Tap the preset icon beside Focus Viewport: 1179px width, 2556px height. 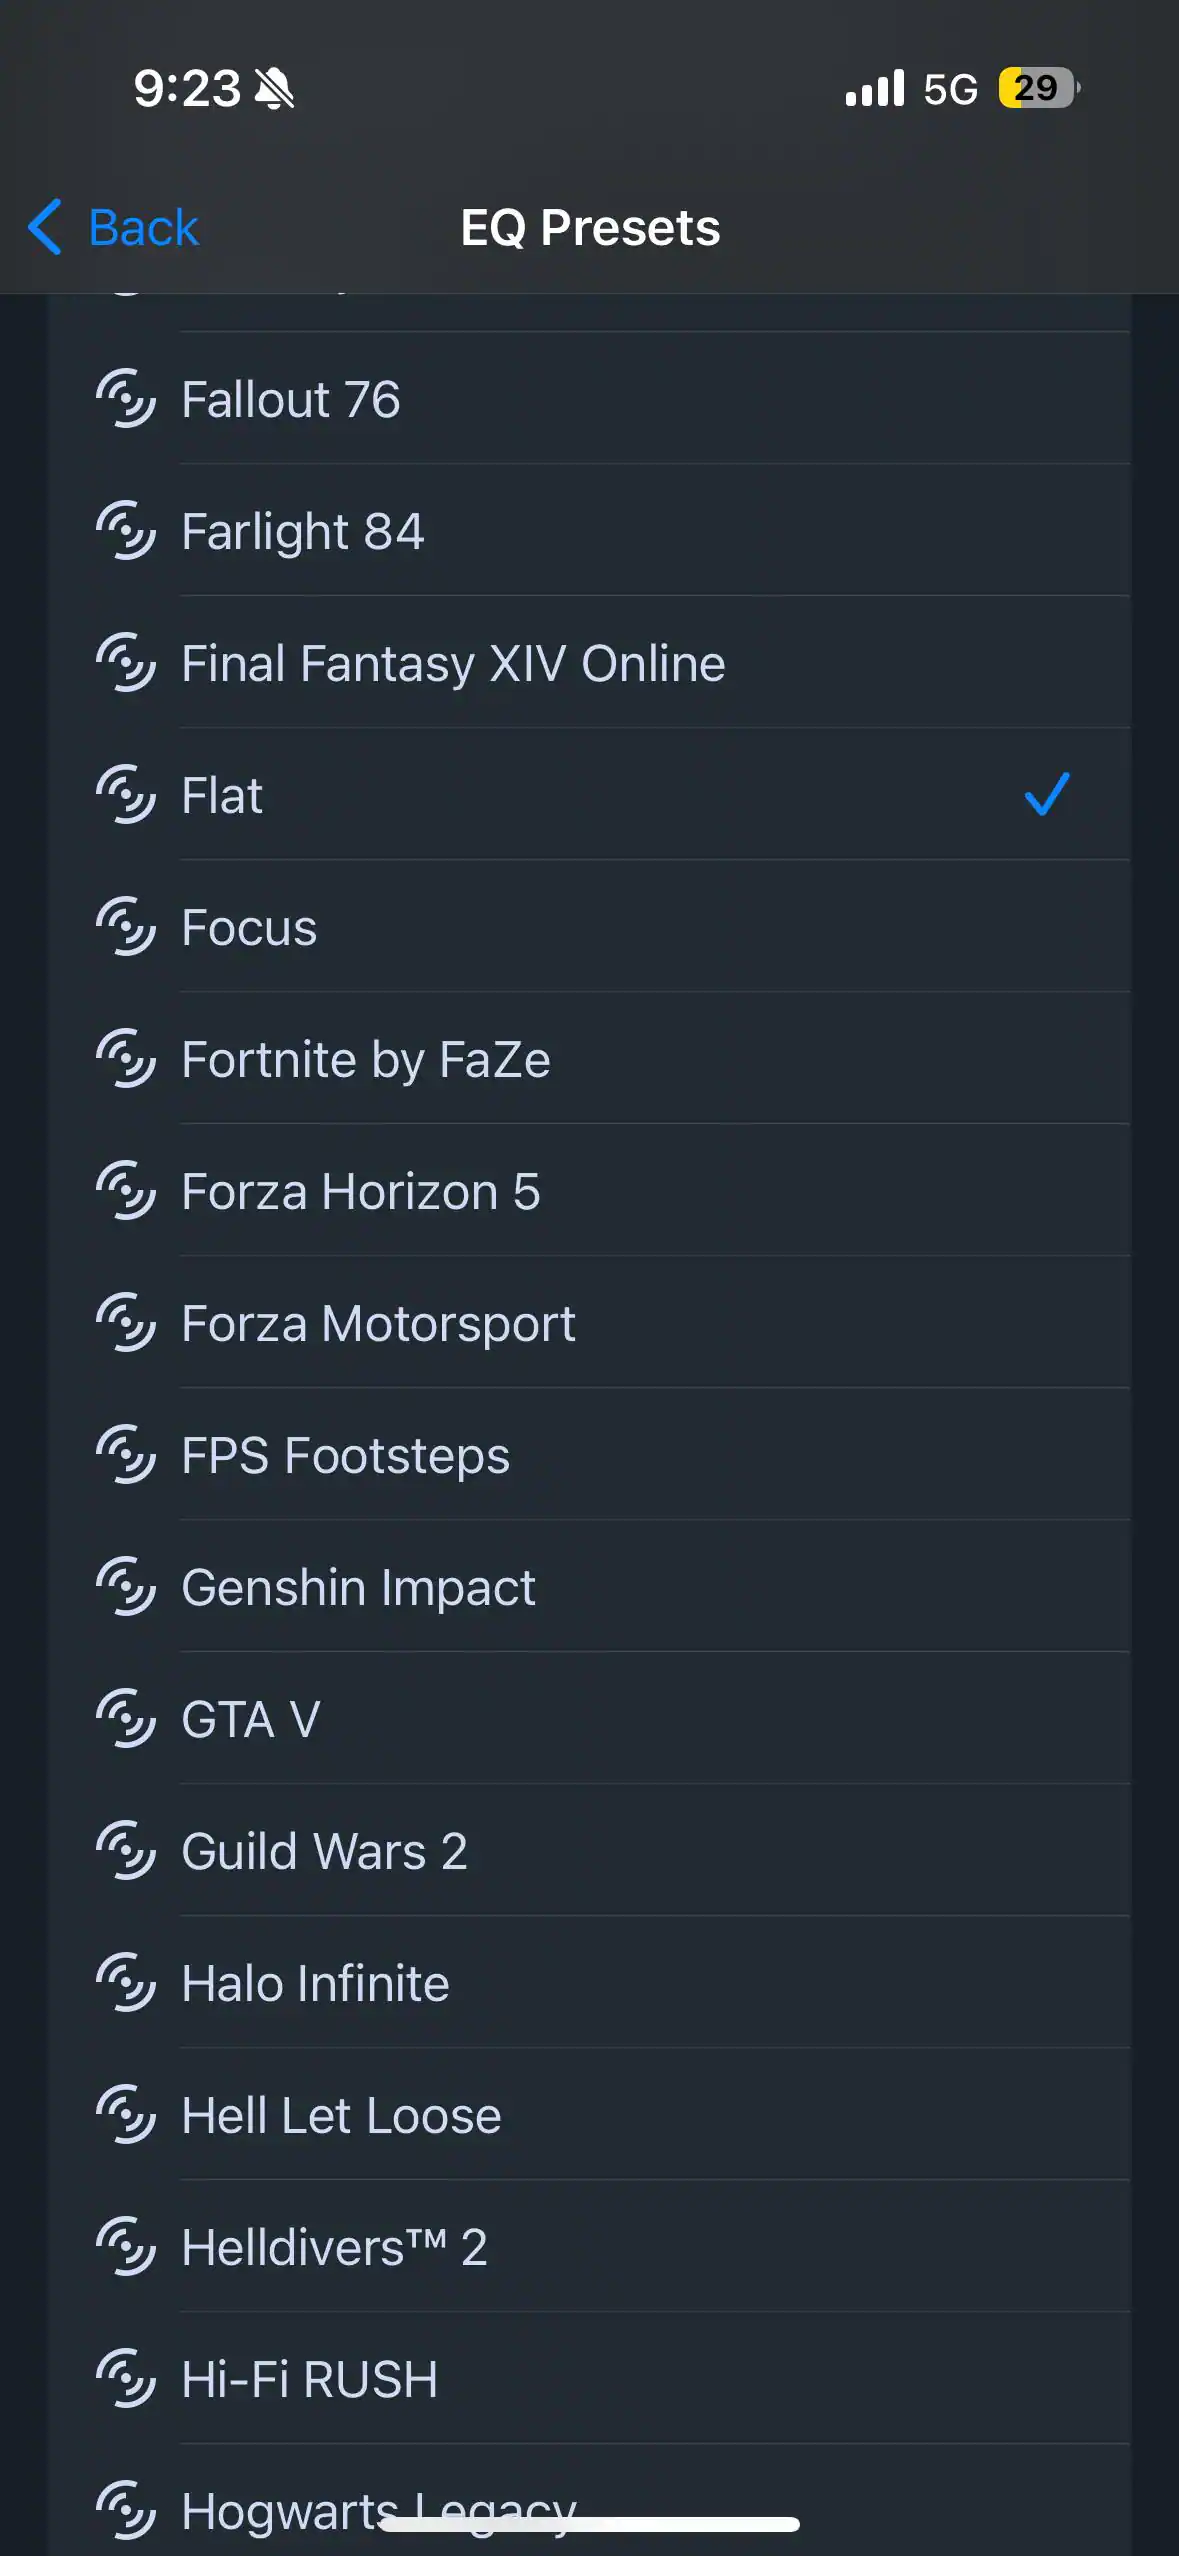pos(126,927)
